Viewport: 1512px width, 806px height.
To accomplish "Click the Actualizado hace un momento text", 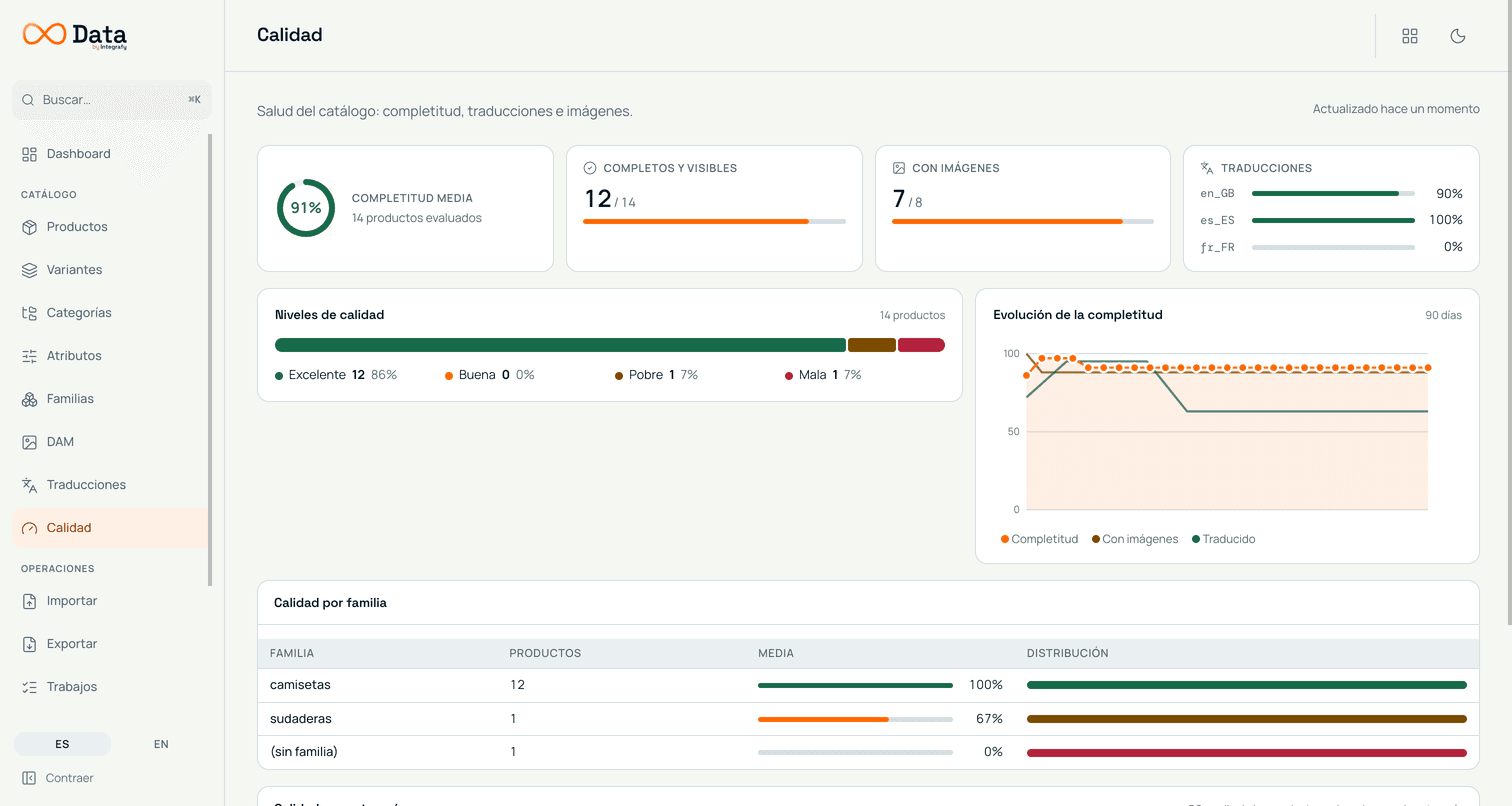I will pos(1396,109).
